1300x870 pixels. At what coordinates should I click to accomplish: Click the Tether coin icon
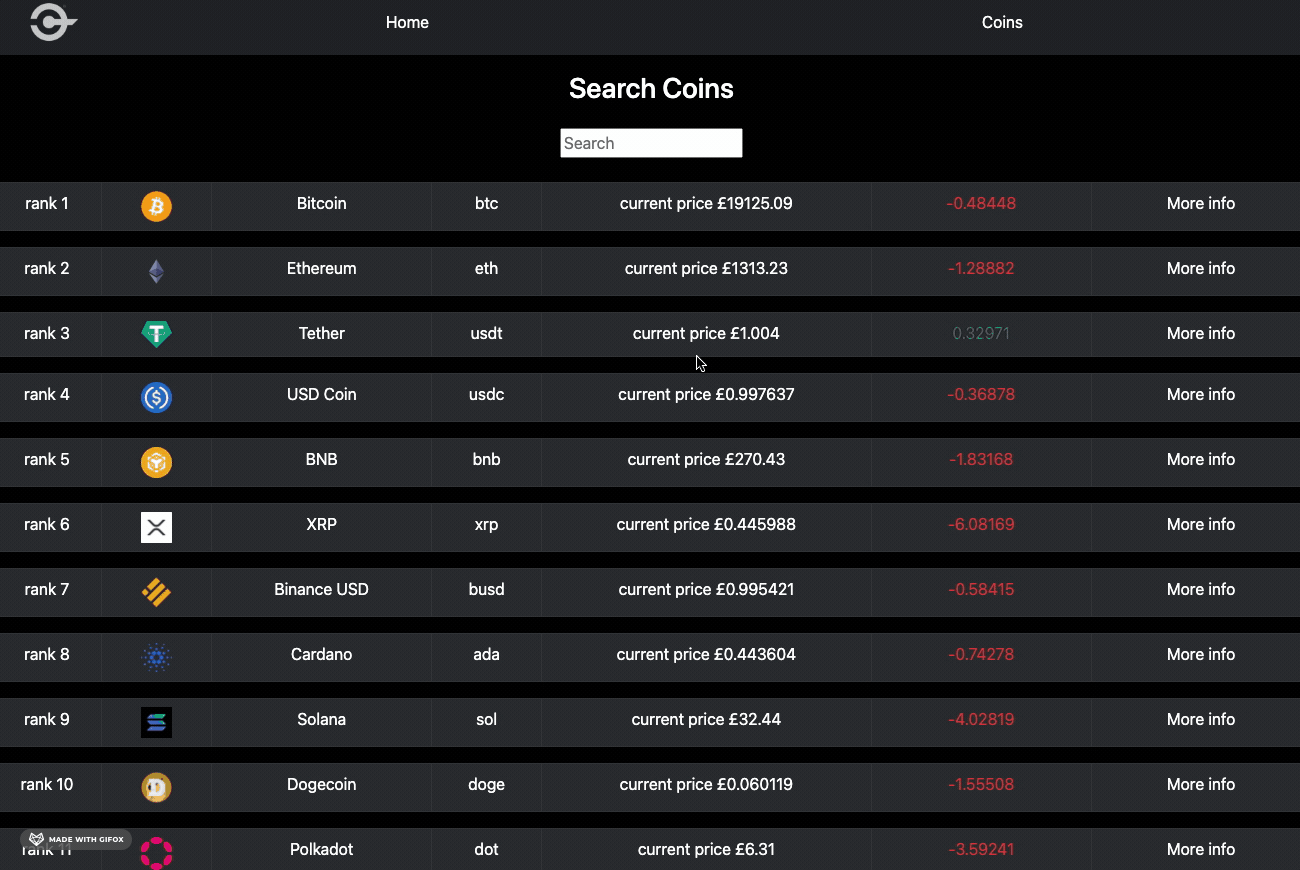click(x=156, y=334)
